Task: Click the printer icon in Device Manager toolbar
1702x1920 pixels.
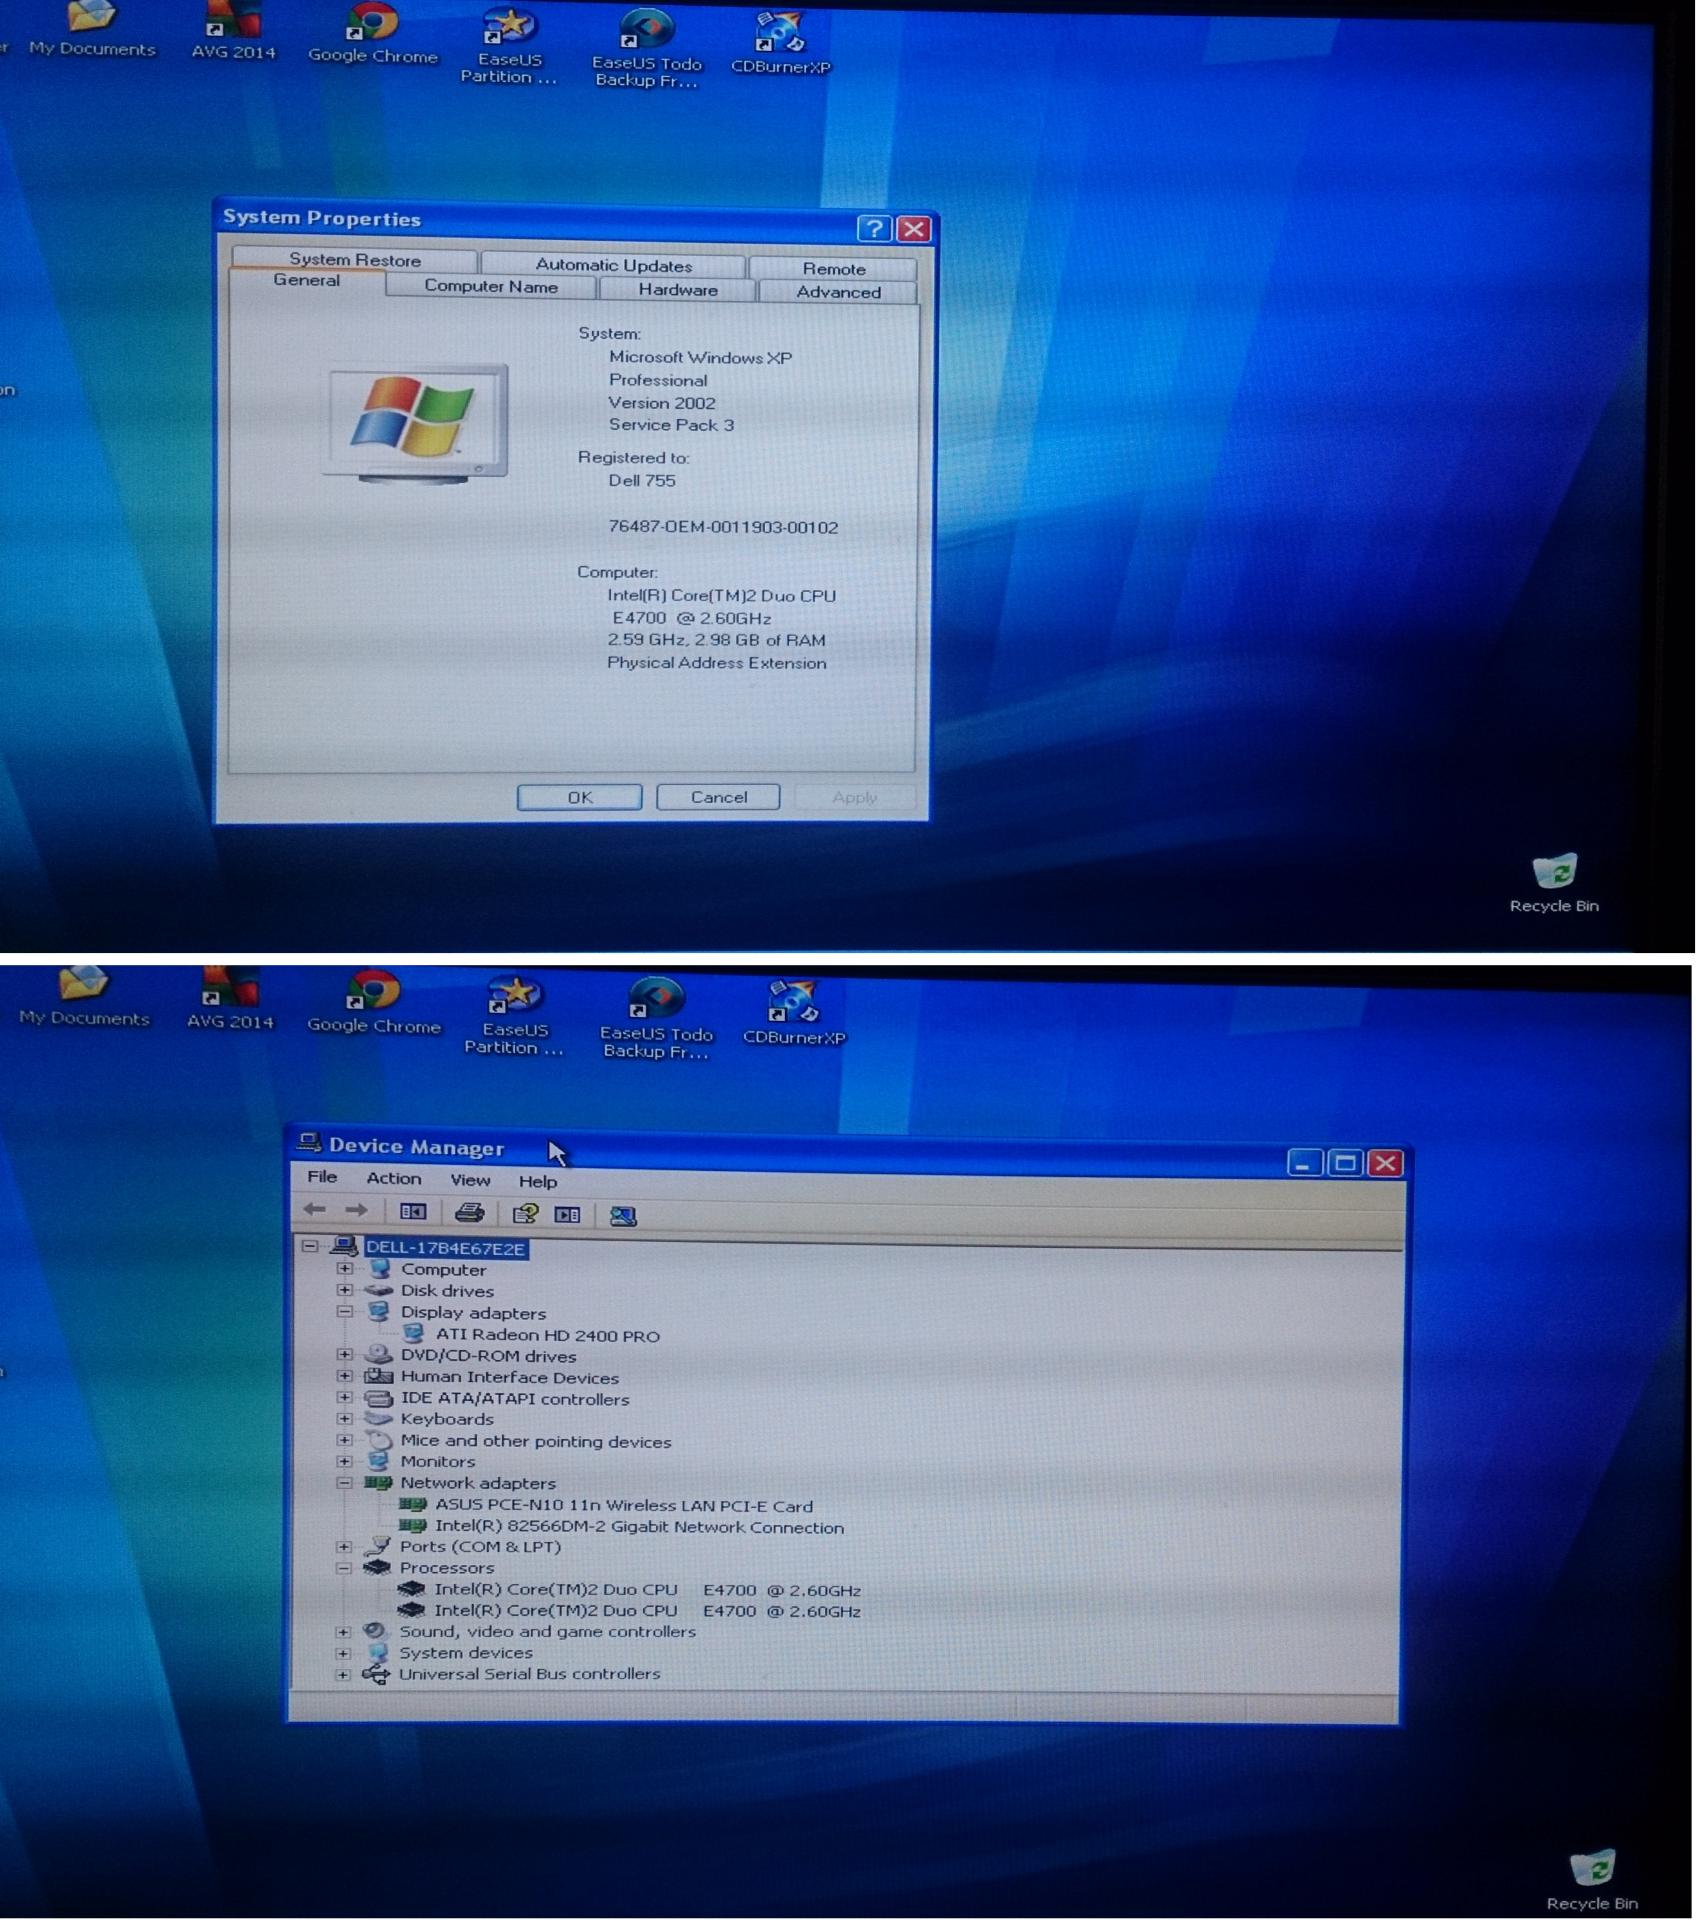Action: 469,1213
